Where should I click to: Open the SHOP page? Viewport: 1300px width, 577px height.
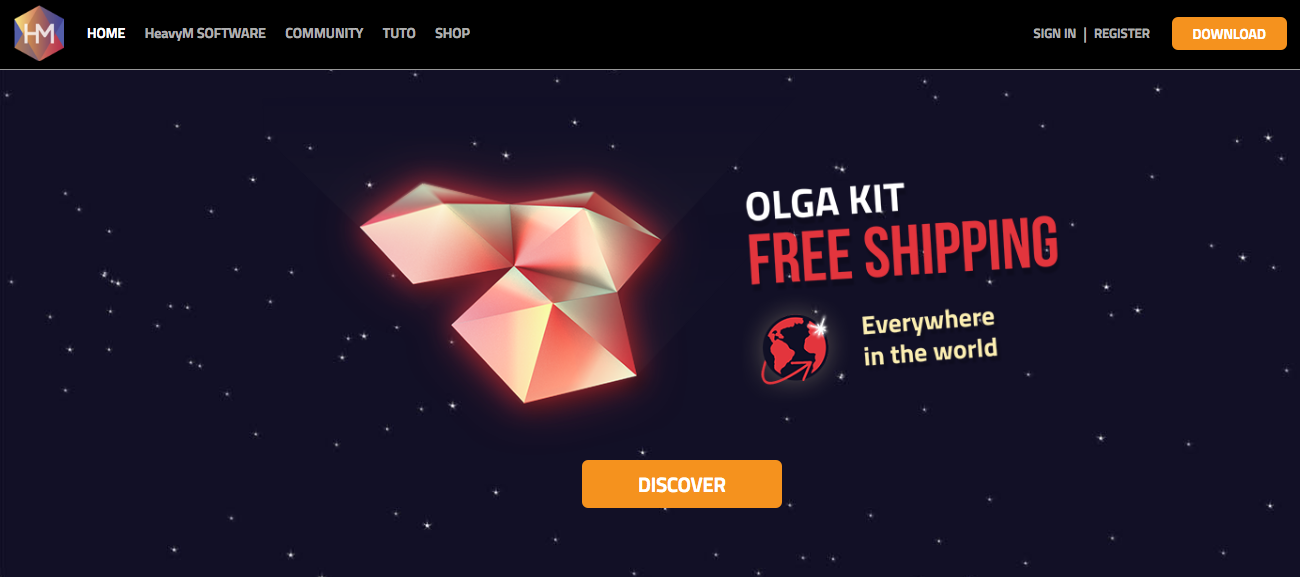[452, 33]
